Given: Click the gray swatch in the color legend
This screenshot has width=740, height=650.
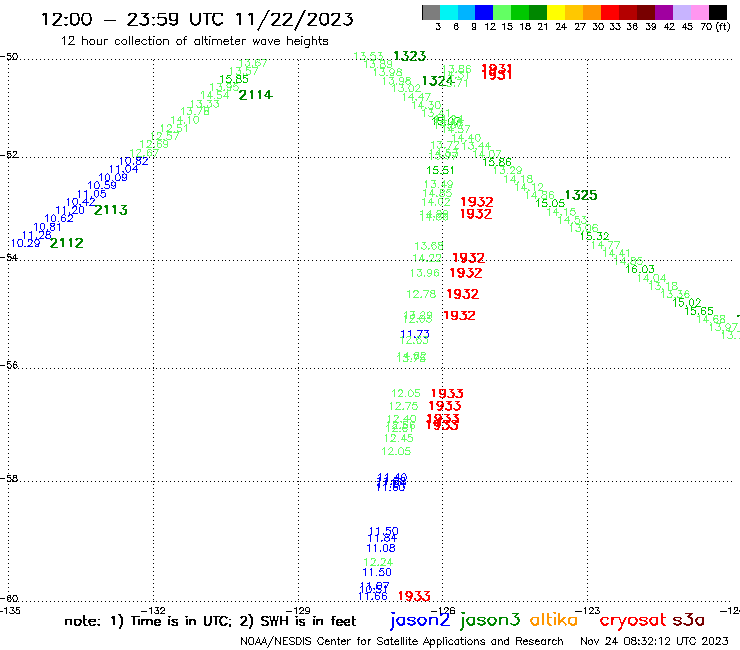Looking at the screenshot, I should coord(431,12).
